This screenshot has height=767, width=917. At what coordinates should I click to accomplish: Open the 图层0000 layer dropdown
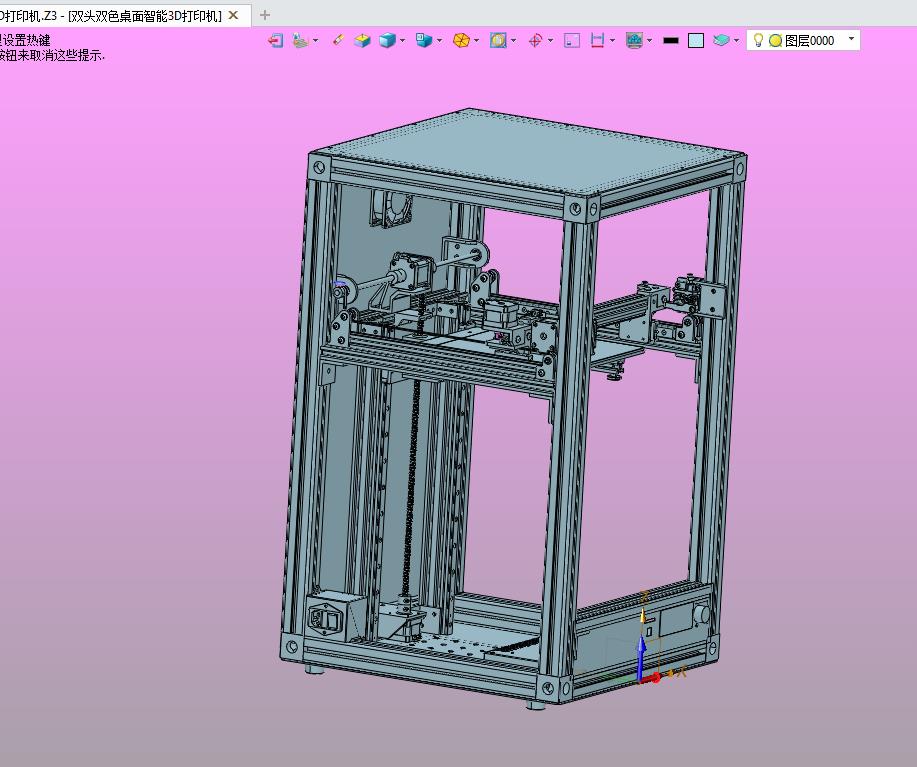[851, 39]
